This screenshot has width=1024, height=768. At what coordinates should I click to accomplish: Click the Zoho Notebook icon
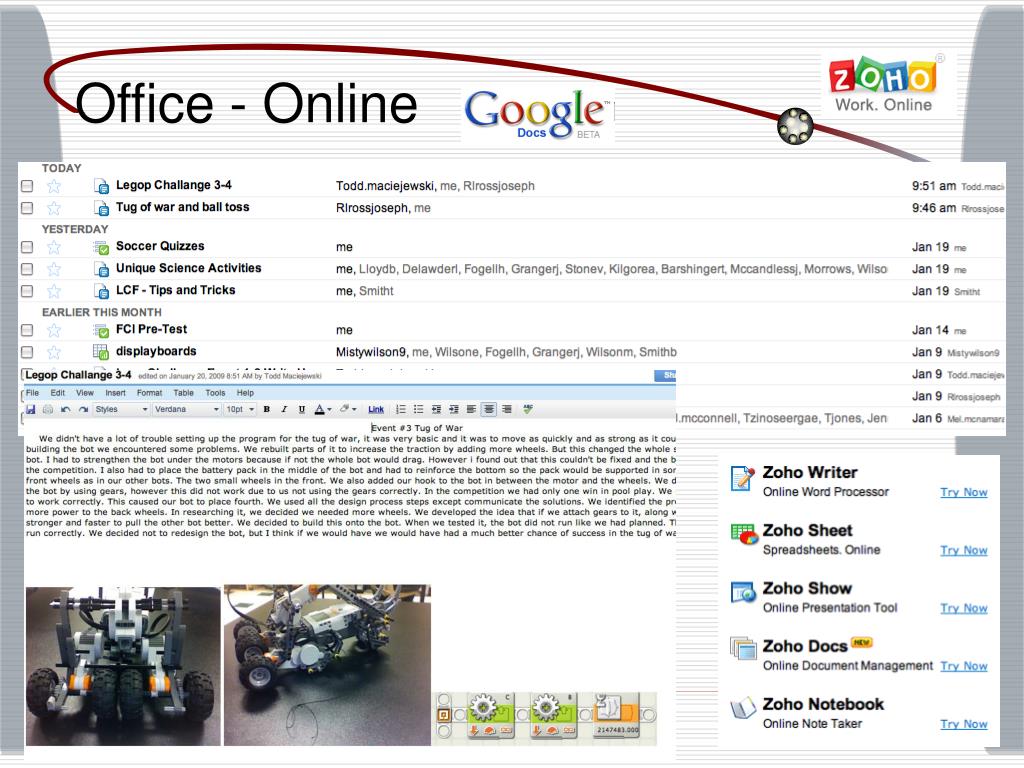(x=743, y=707)
